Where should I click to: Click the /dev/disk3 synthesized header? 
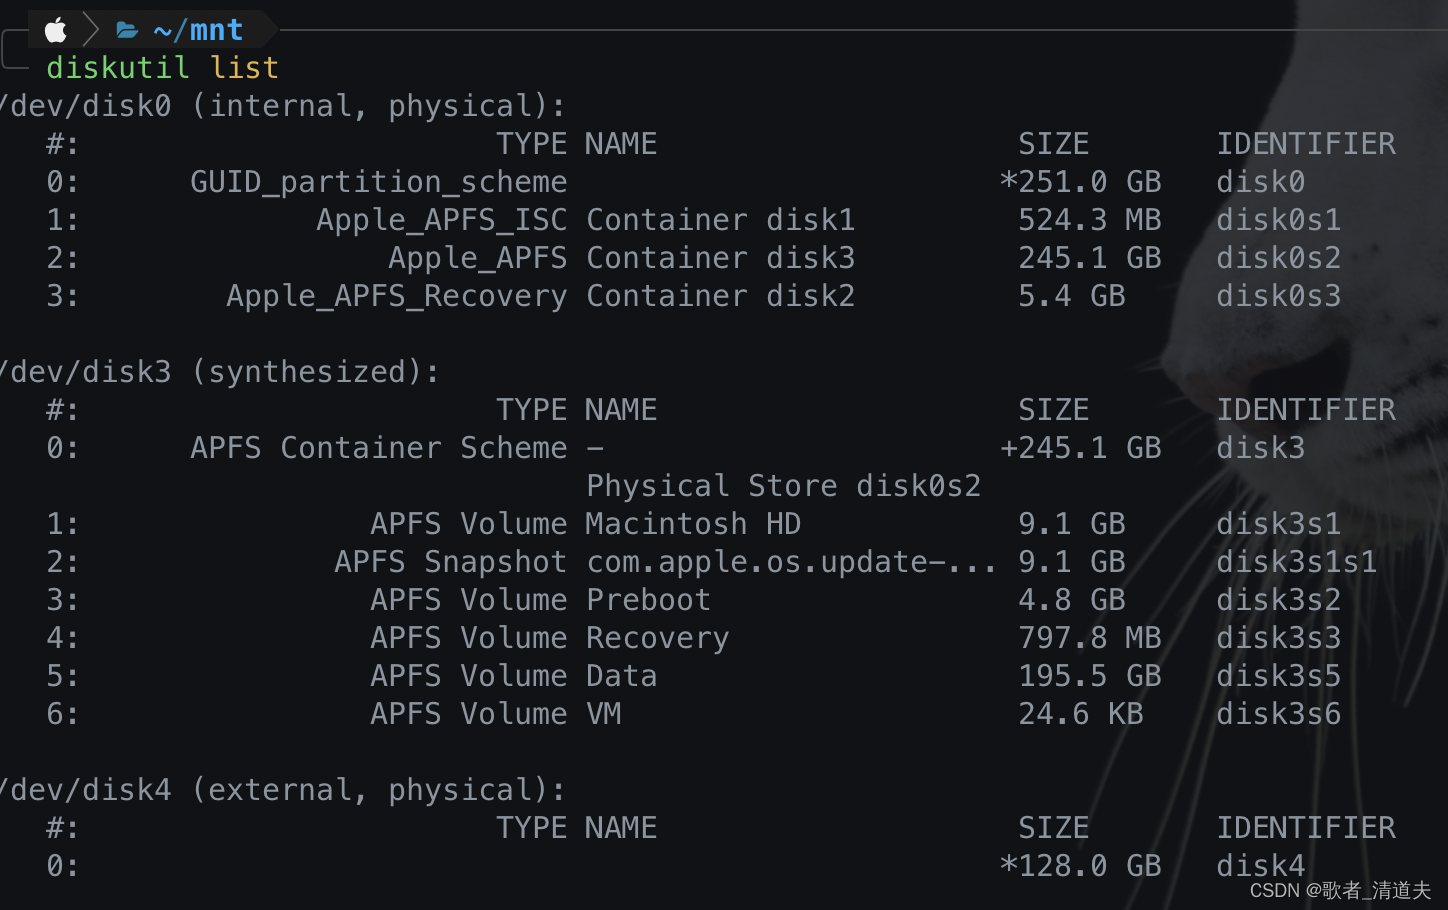220,372
